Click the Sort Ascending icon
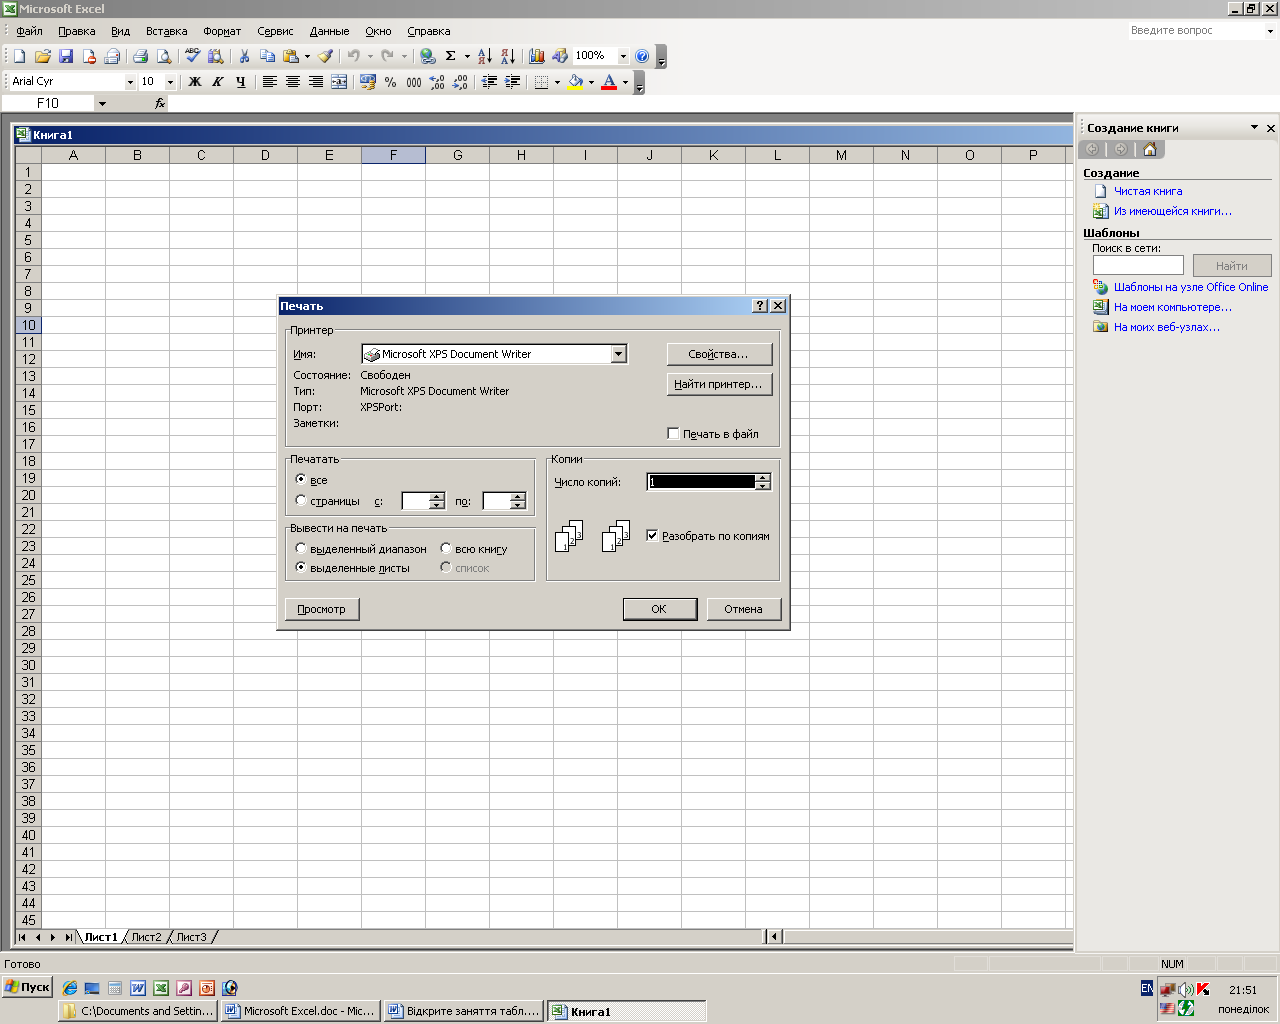1280x1024 pixels. click(x=485, y=56)
